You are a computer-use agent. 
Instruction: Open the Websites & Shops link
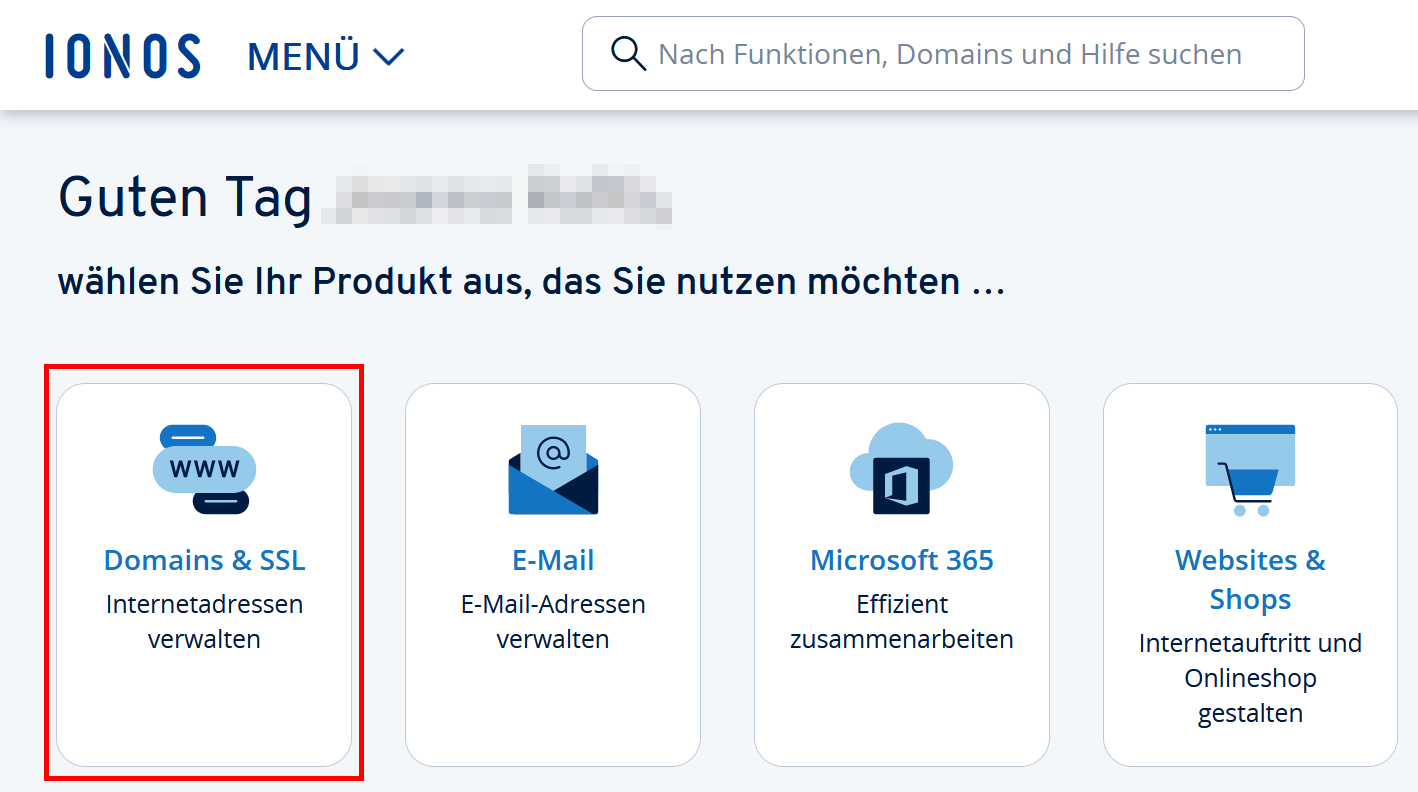pos(1250,579)
